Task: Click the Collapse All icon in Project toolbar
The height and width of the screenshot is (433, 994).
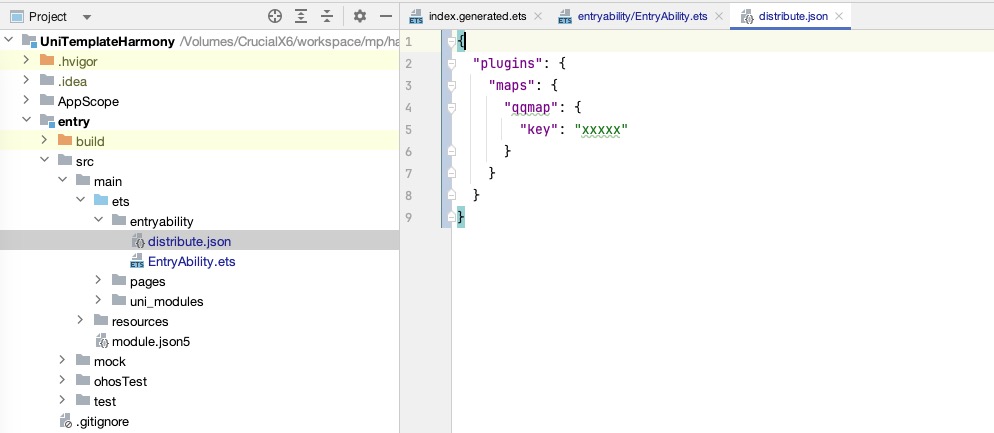Action: tap(326, 17)
